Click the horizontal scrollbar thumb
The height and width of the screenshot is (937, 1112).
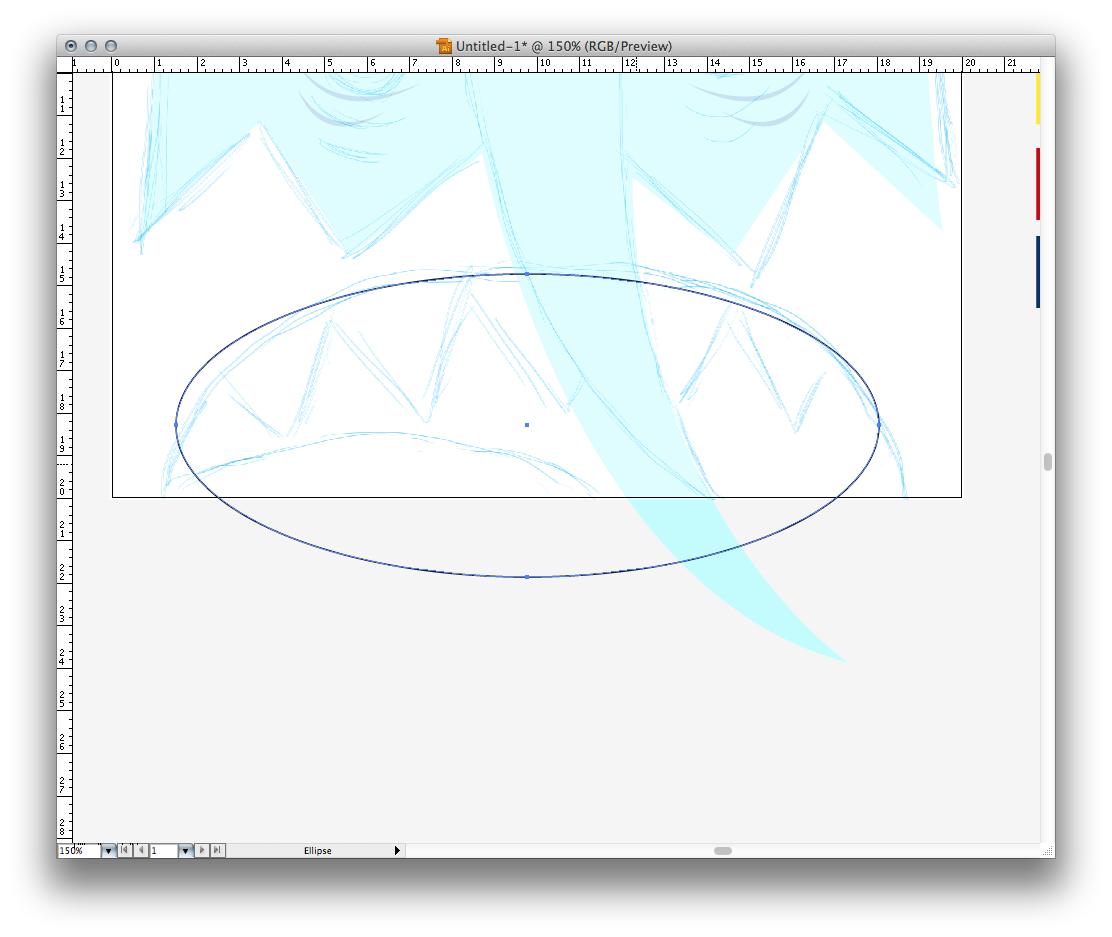tap(722, 851)
